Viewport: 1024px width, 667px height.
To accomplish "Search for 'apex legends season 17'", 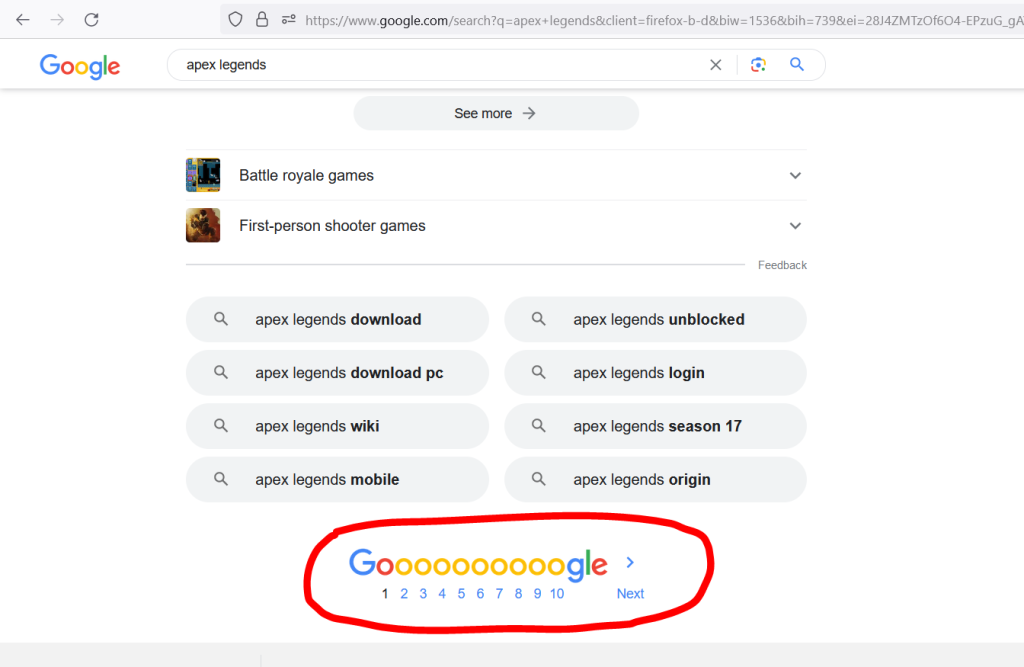I will click(x=655, y=426).
